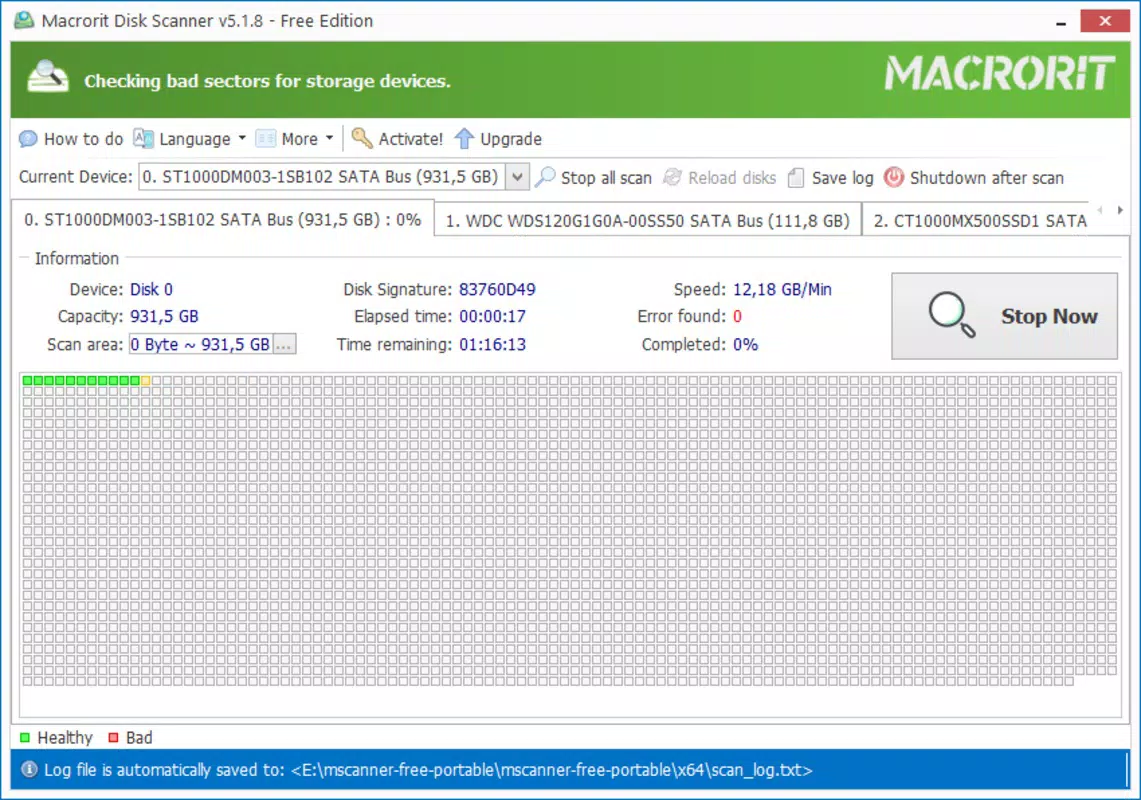Click the Device value Disk 0
1141x800 pixels.
(151, 289)
